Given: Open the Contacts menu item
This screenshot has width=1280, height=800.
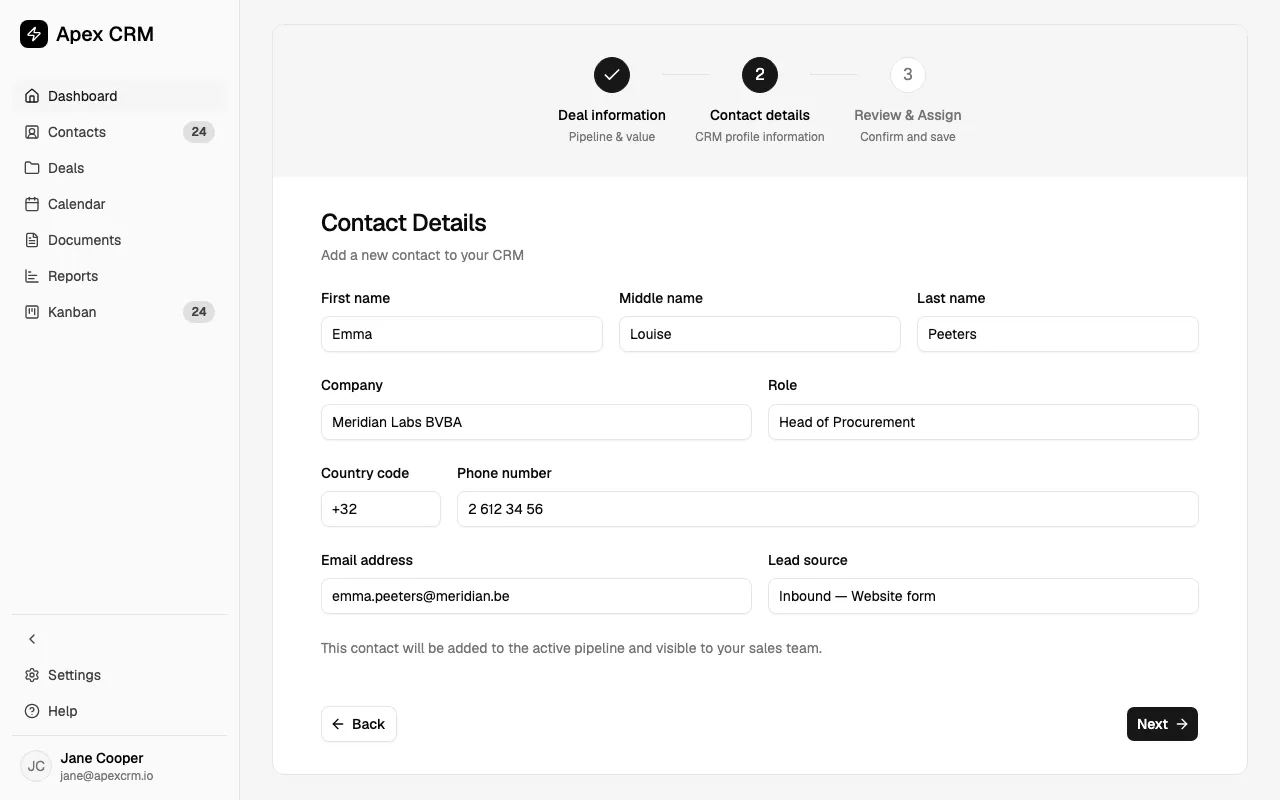Looking at the screenshot, I should pyautogui.click(x=120, y=132).
